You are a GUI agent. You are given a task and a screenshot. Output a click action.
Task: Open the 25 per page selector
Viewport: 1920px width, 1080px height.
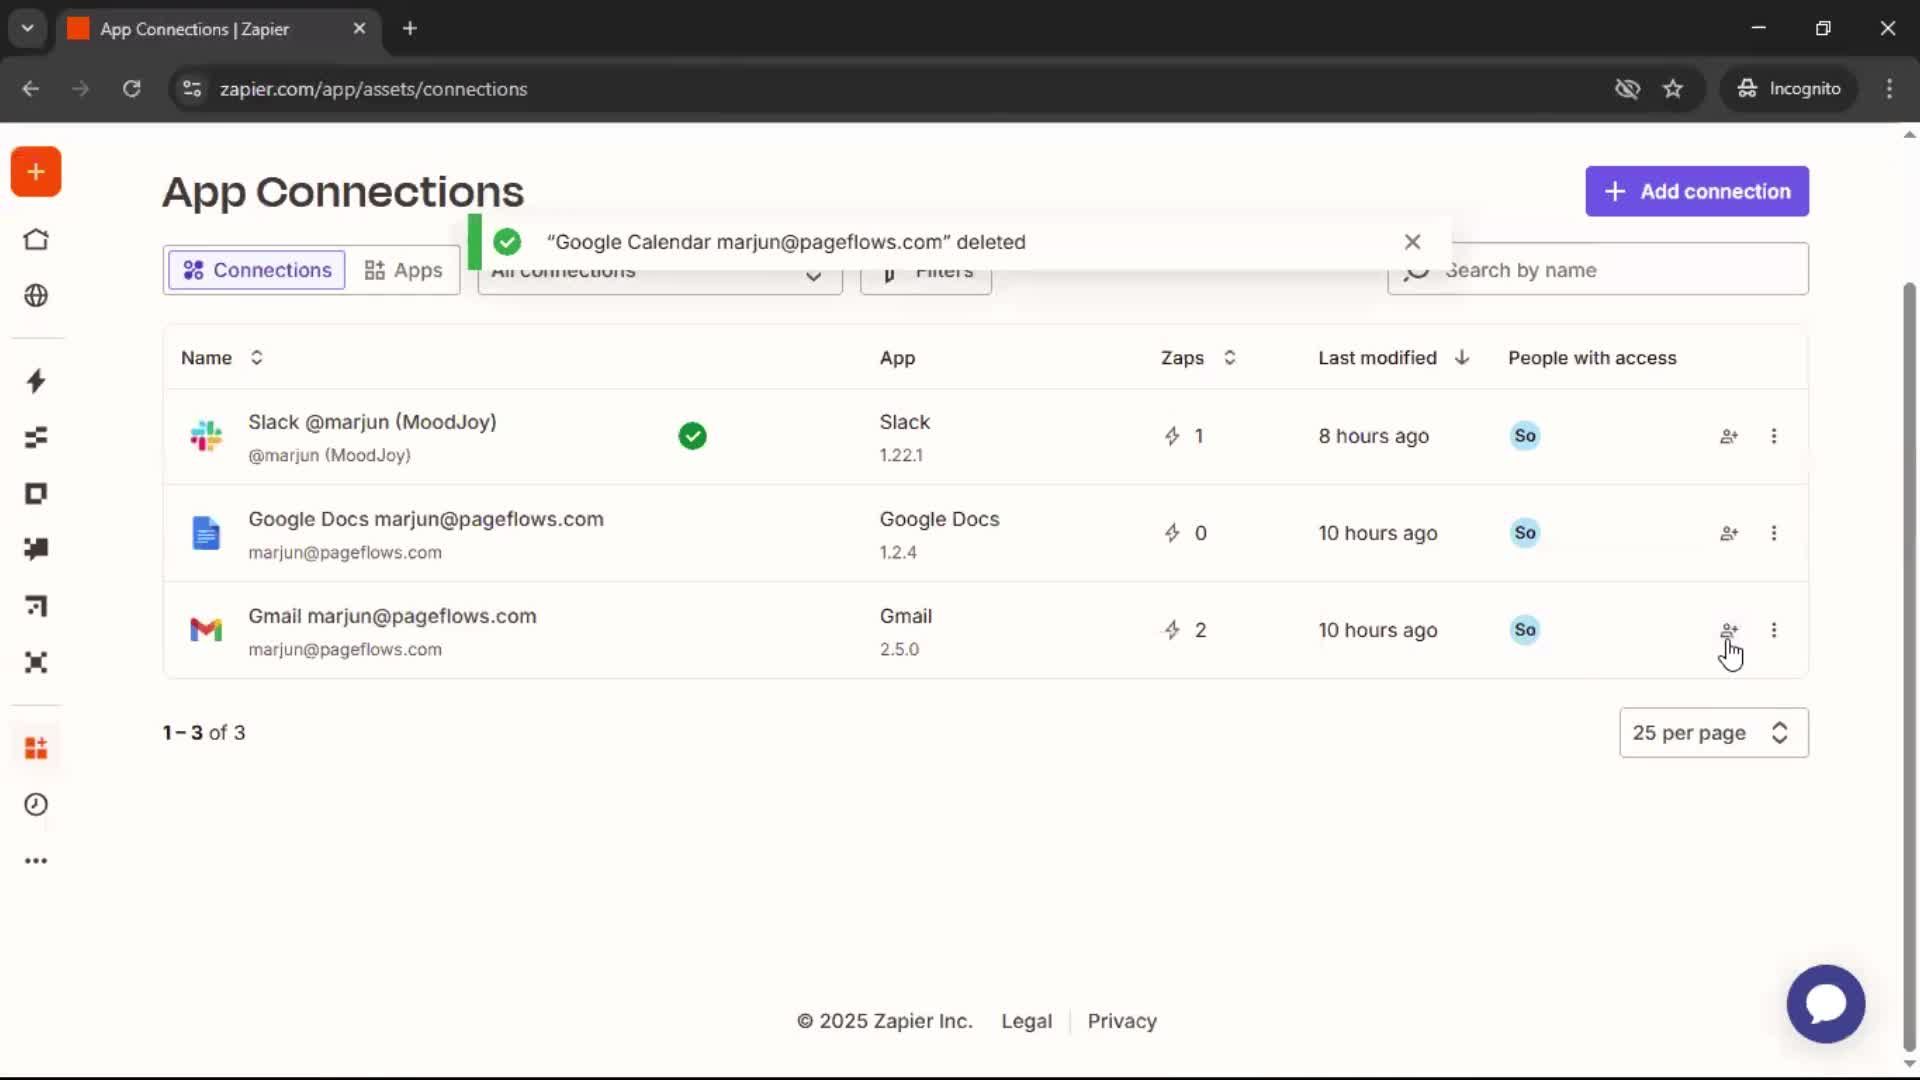tap(1714, 733)
